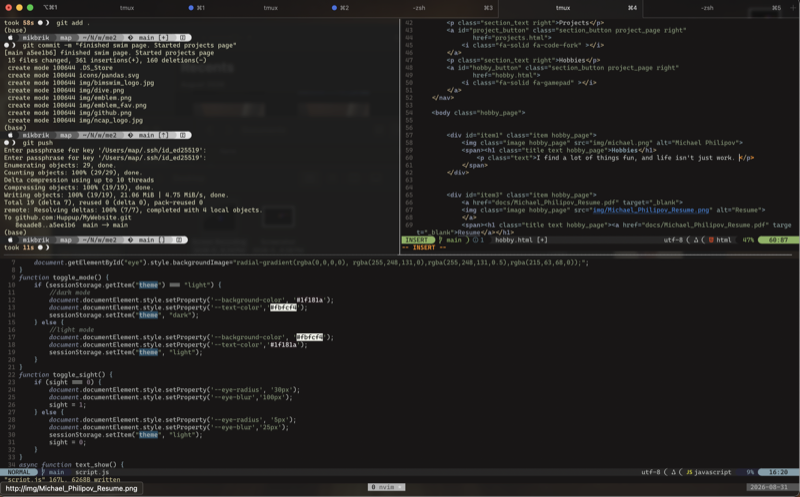Click the OS icon after utf-8 in script.js statusline

tap(673, 472)
